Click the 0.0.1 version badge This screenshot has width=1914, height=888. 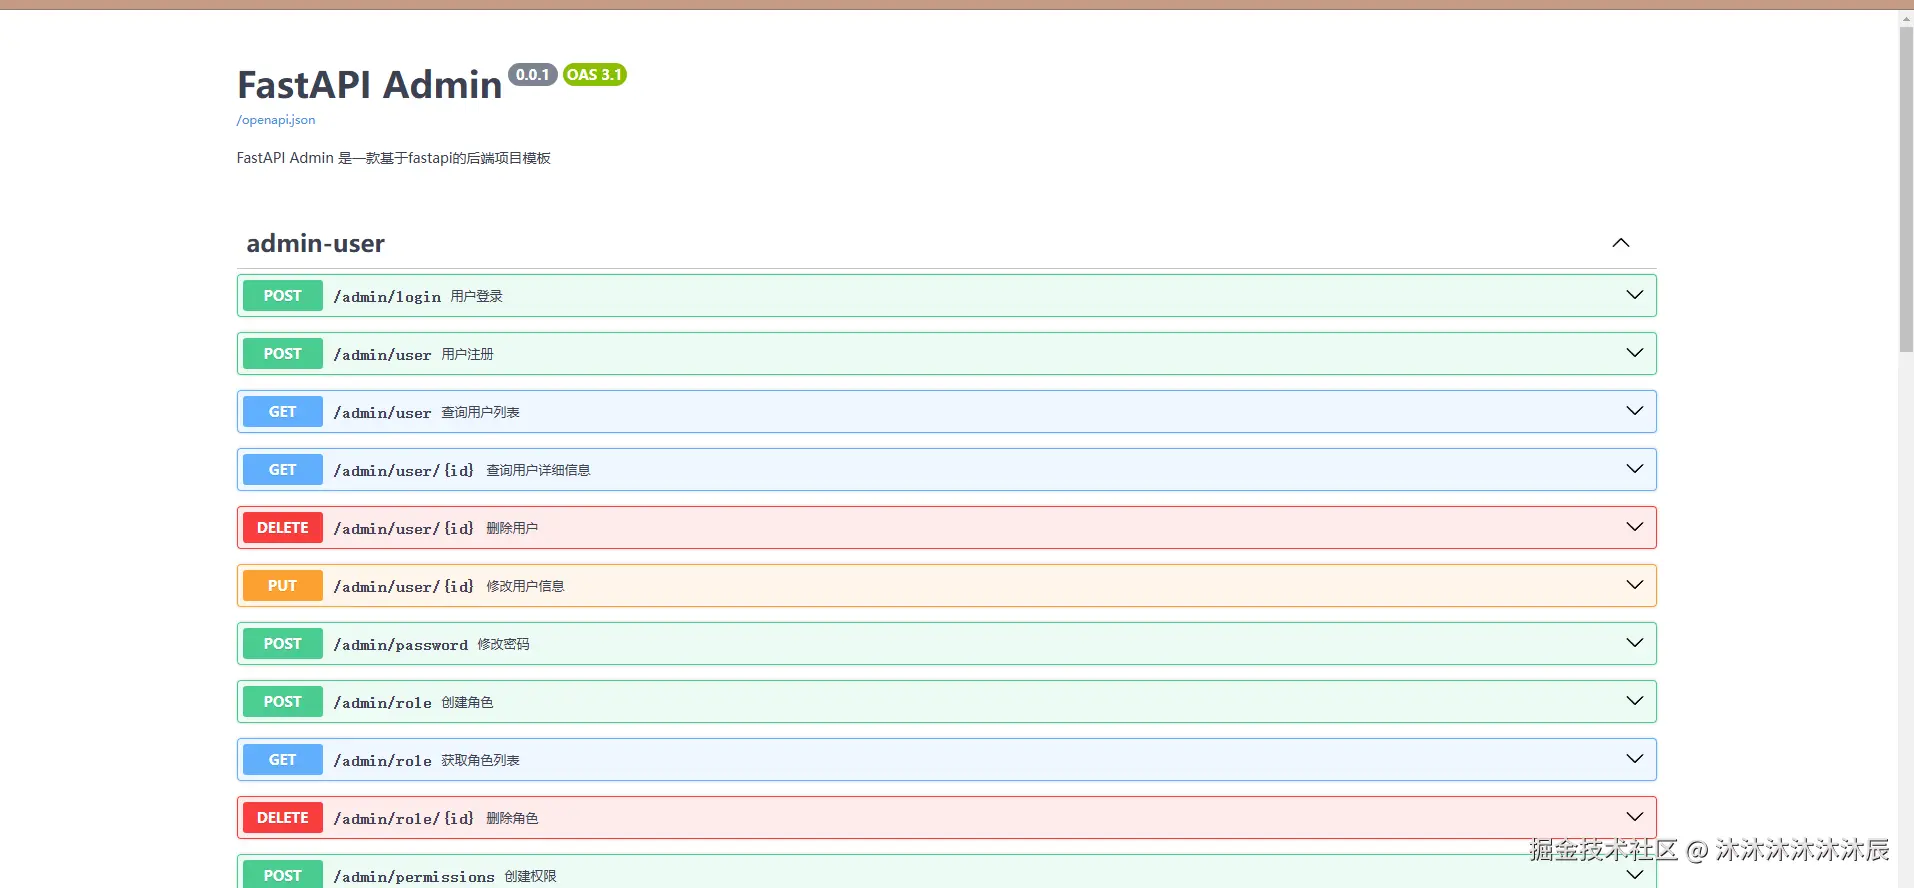[533, 75]
